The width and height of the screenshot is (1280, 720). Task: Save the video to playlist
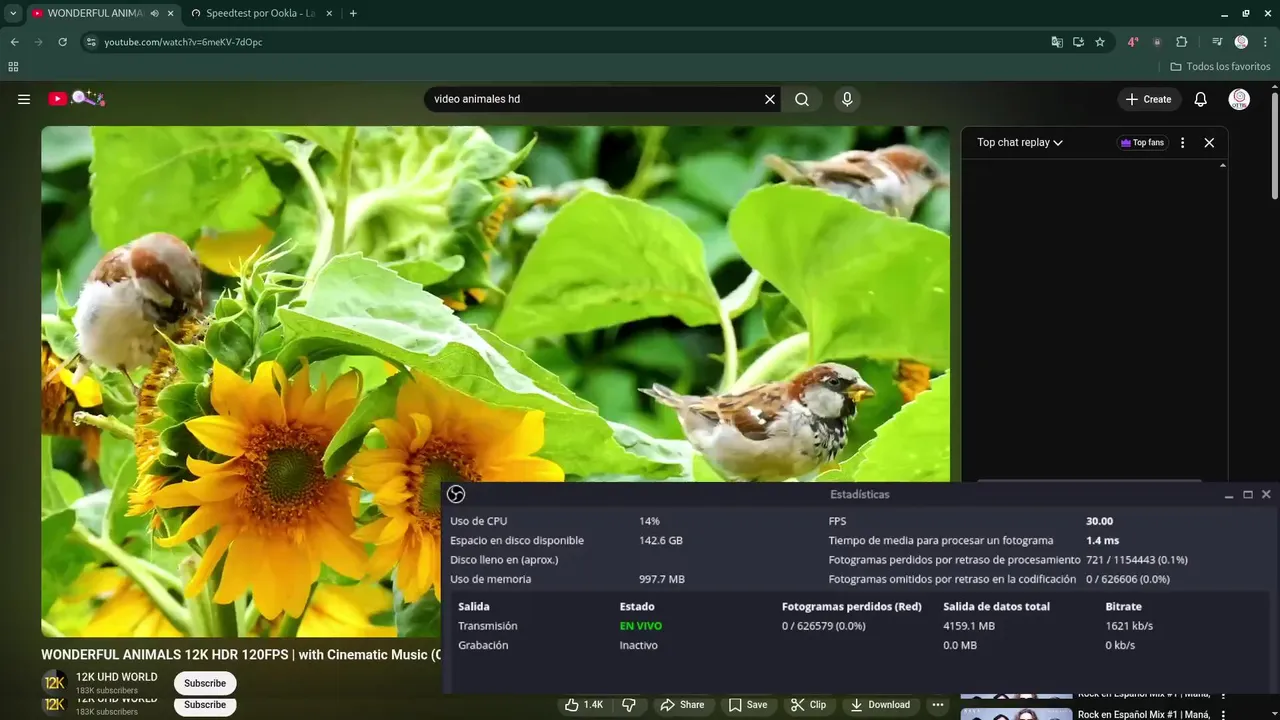point(747,705)
